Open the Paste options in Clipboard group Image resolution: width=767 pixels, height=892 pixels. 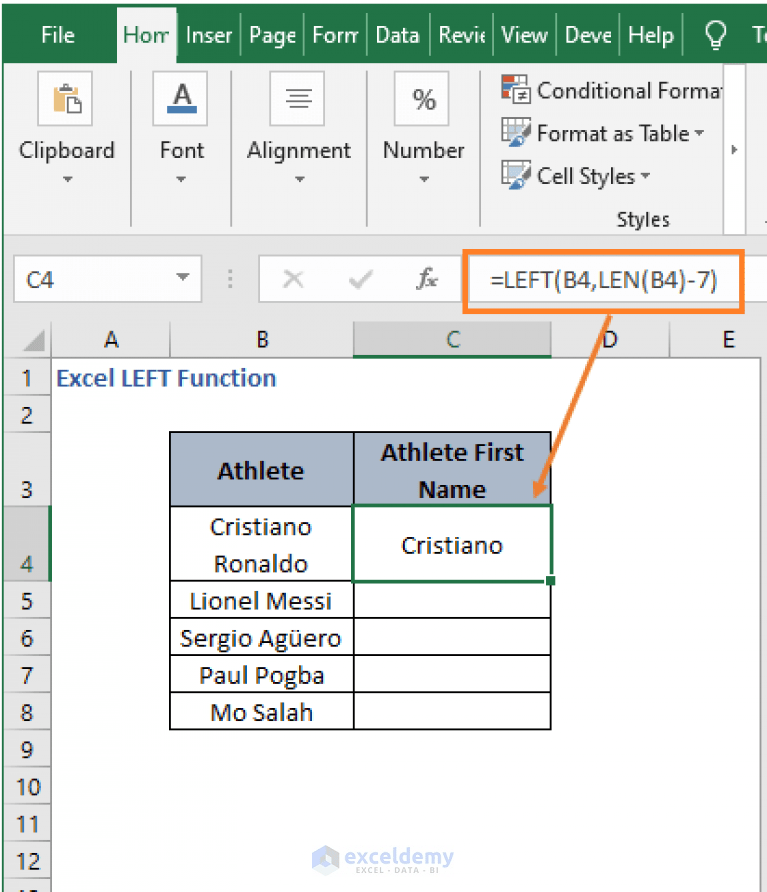pos(67,99)
